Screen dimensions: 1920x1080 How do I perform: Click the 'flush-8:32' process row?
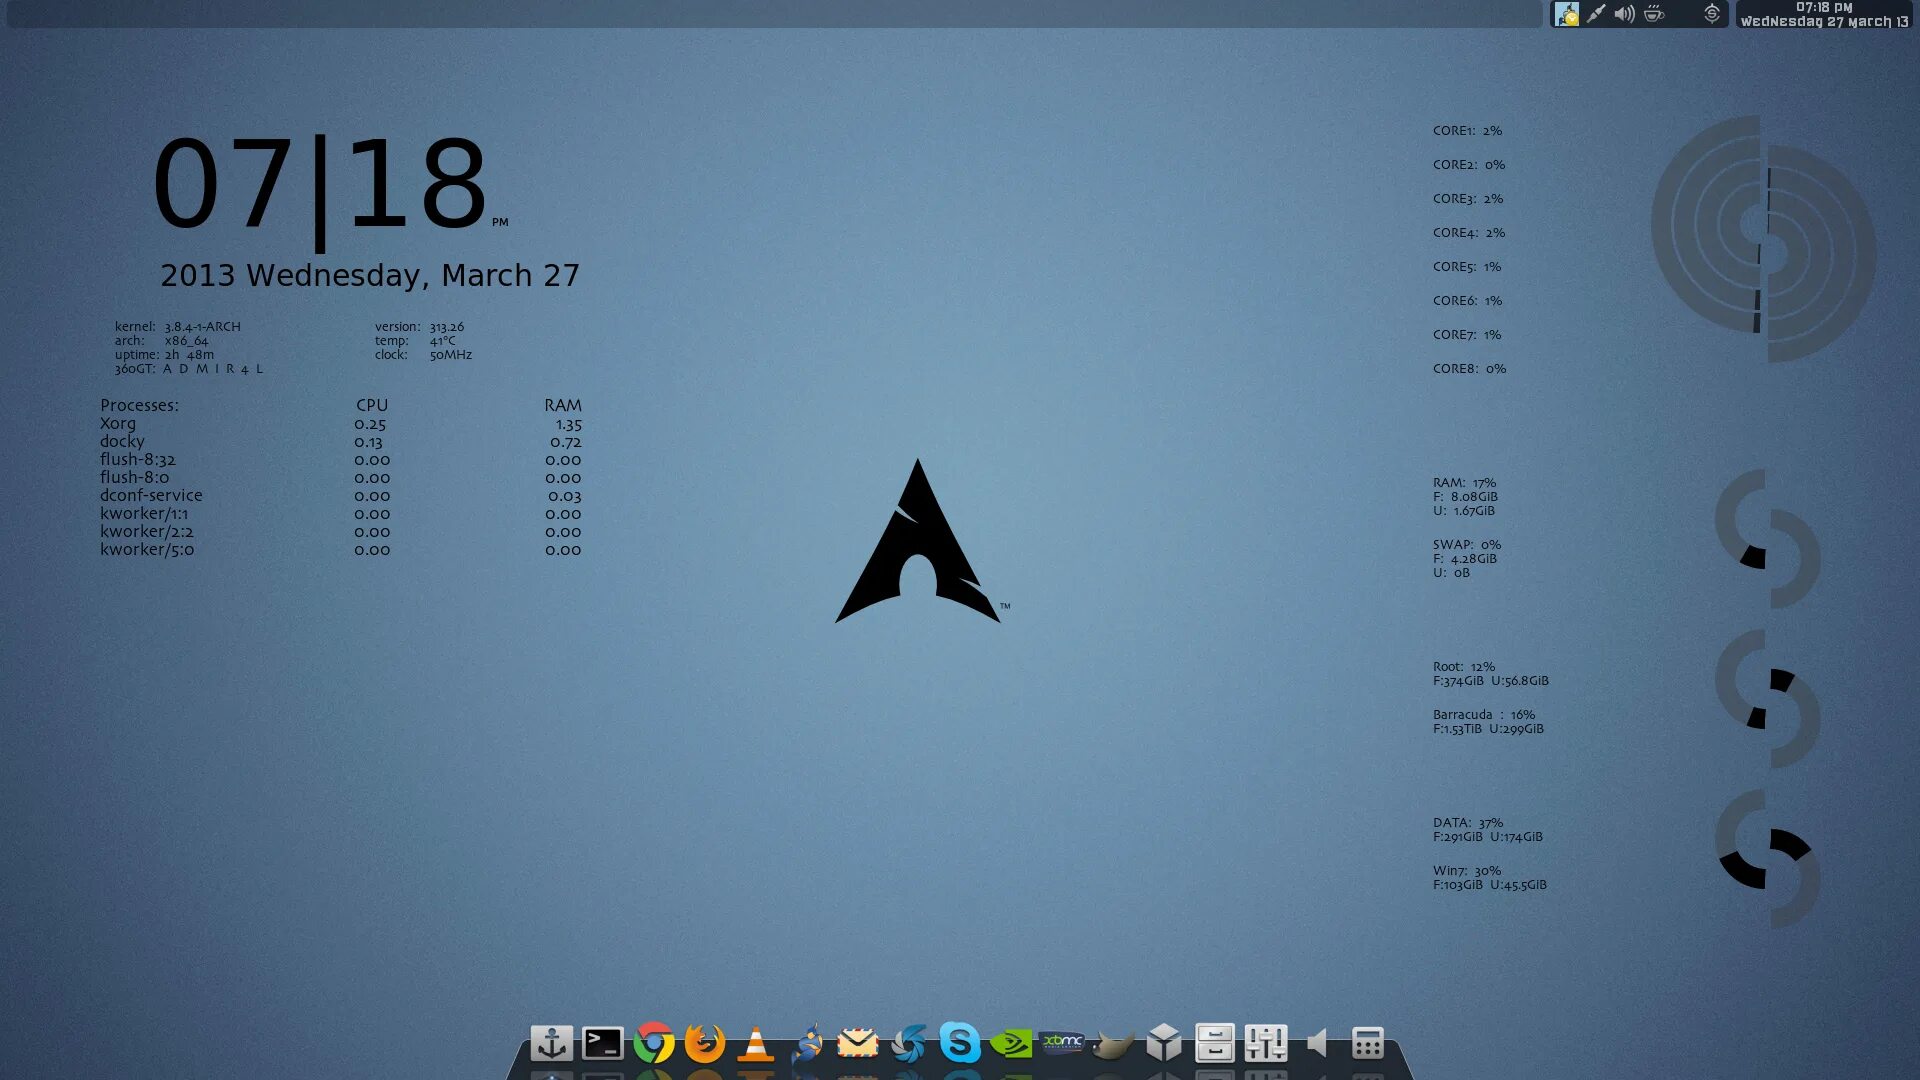coord(340,459)
